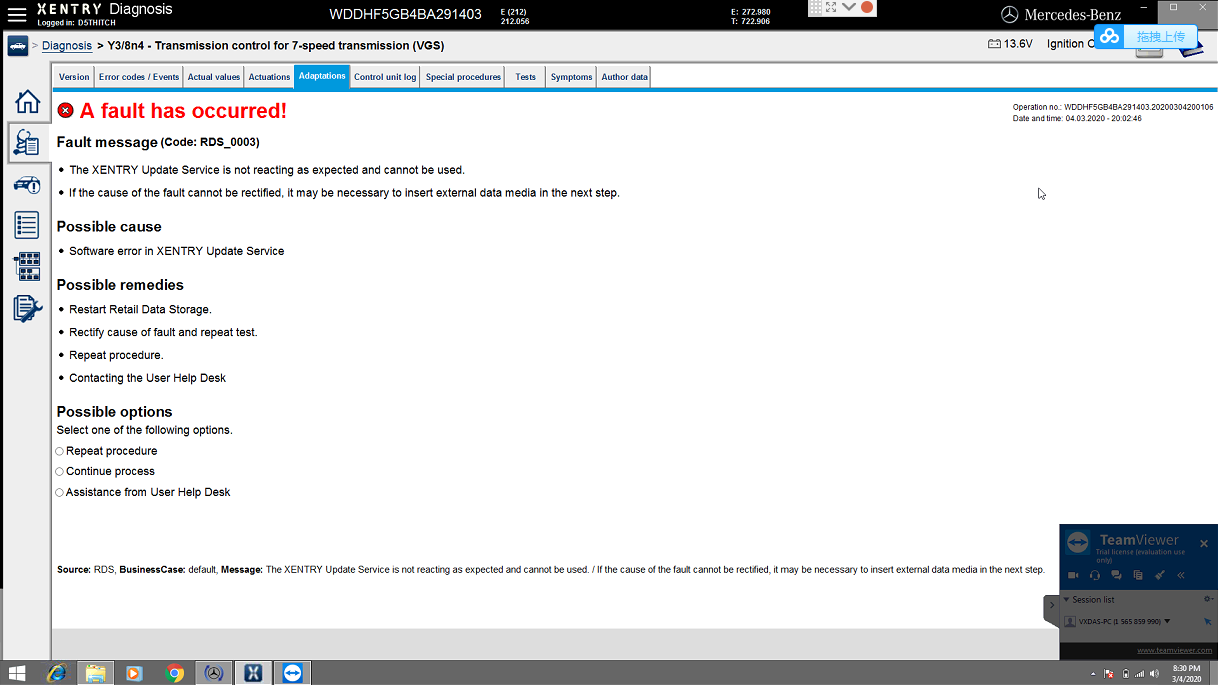Open the vehicle info sidebar icon
This screenshot has height=685, width=1218.
pos(27,185)
